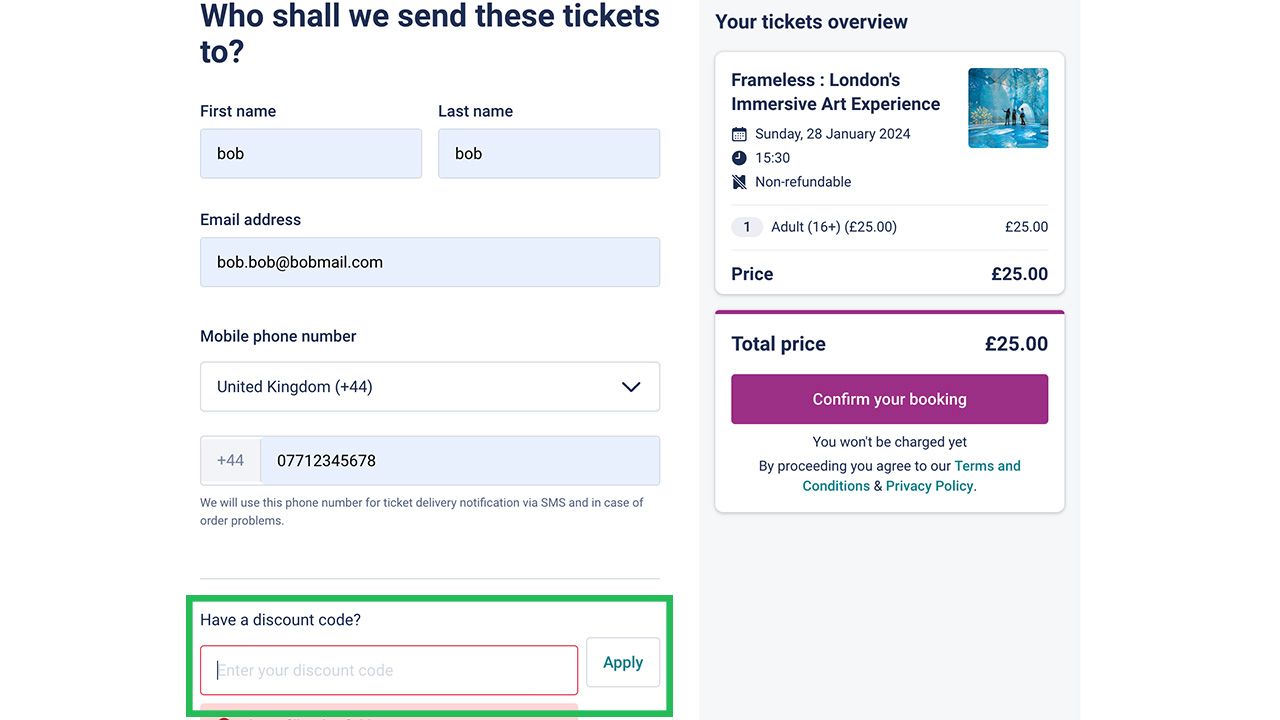Viewport: 1280px width, 720px height.
Task: Click the calendar icon beside the booking date
Action: click(739, 134)
